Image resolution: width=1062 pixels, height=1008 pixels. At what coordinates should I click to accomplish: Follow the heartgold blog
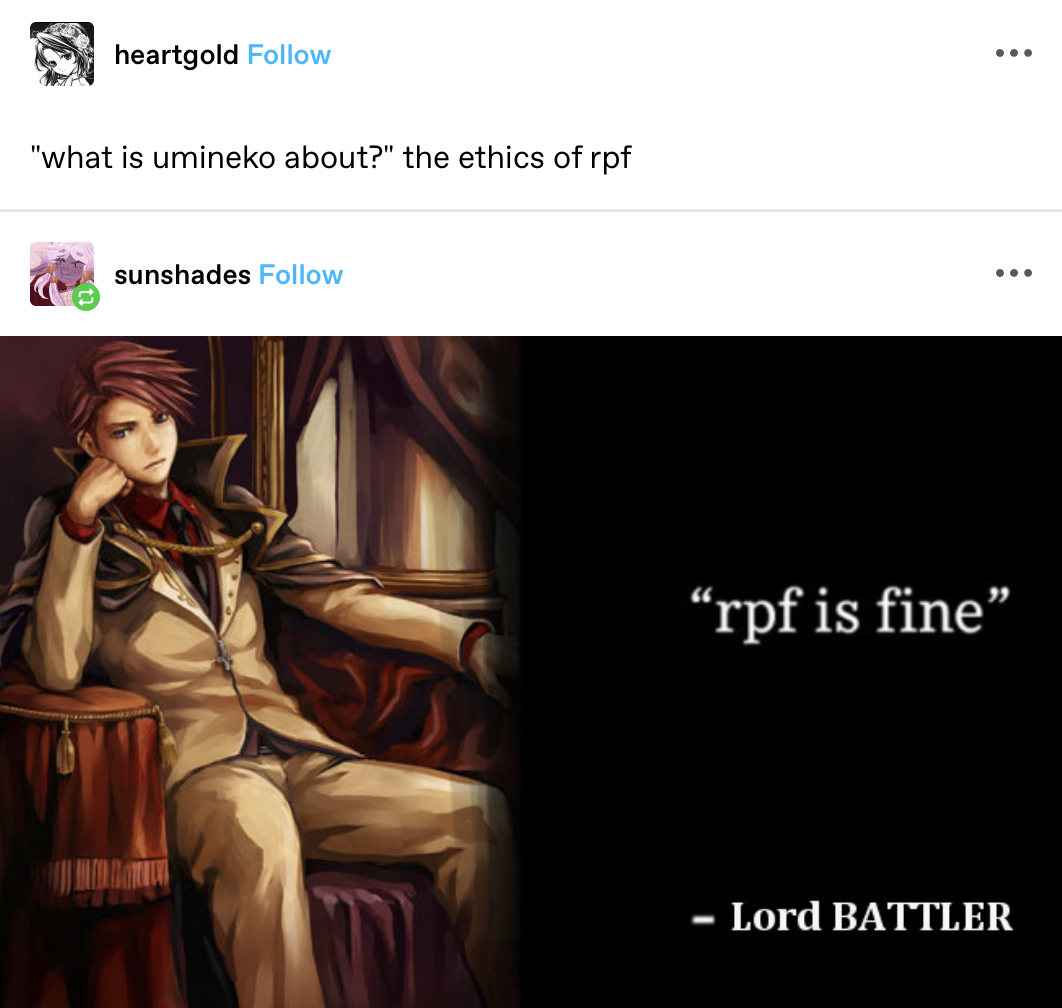click(x=289, y=55)
